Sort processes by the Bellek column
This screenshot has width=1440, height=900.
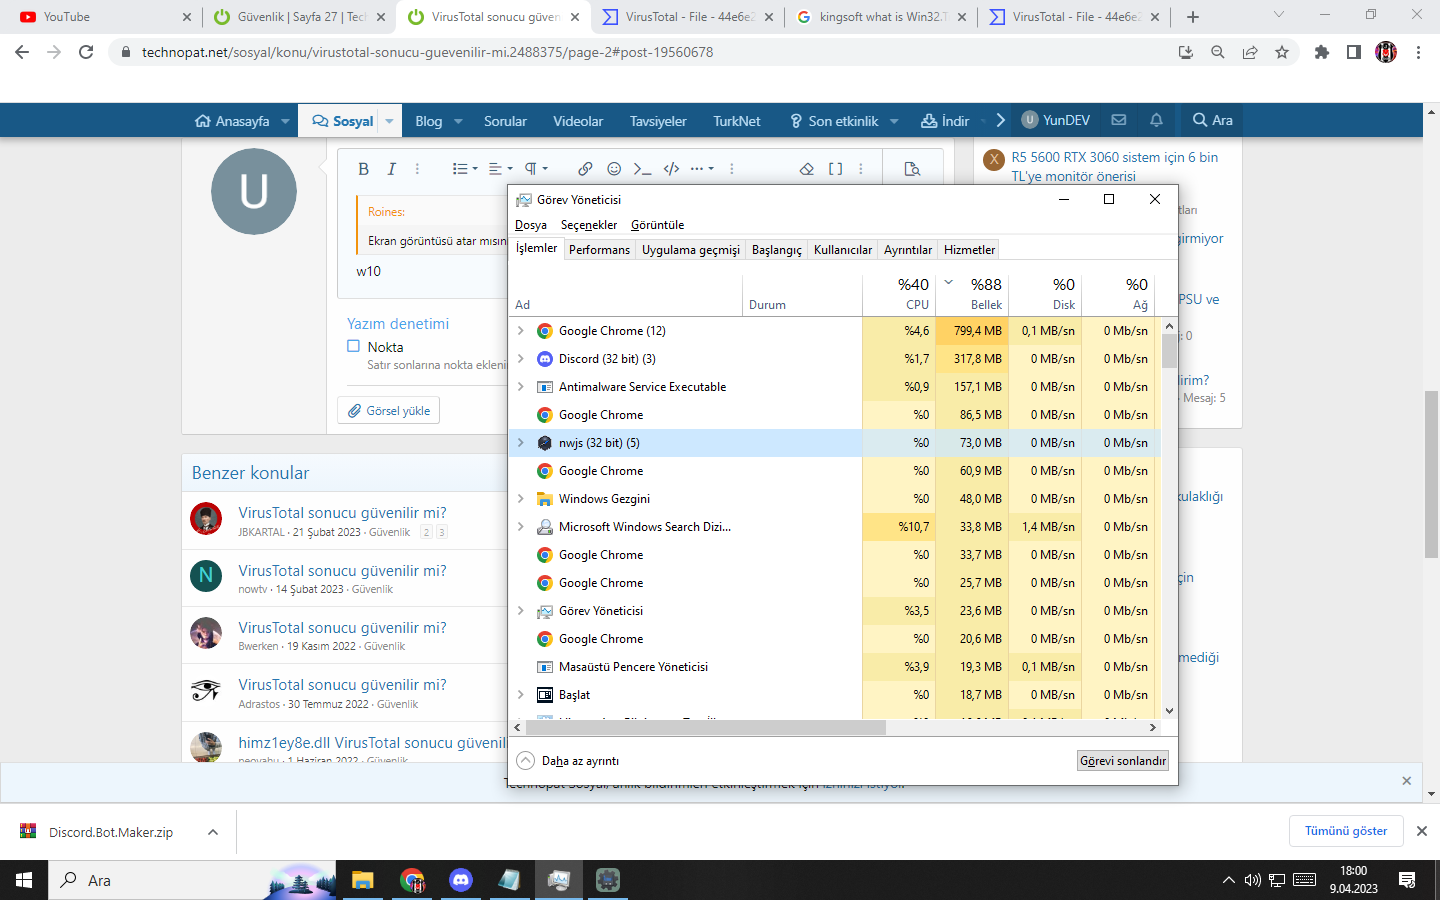pos(972,294)
